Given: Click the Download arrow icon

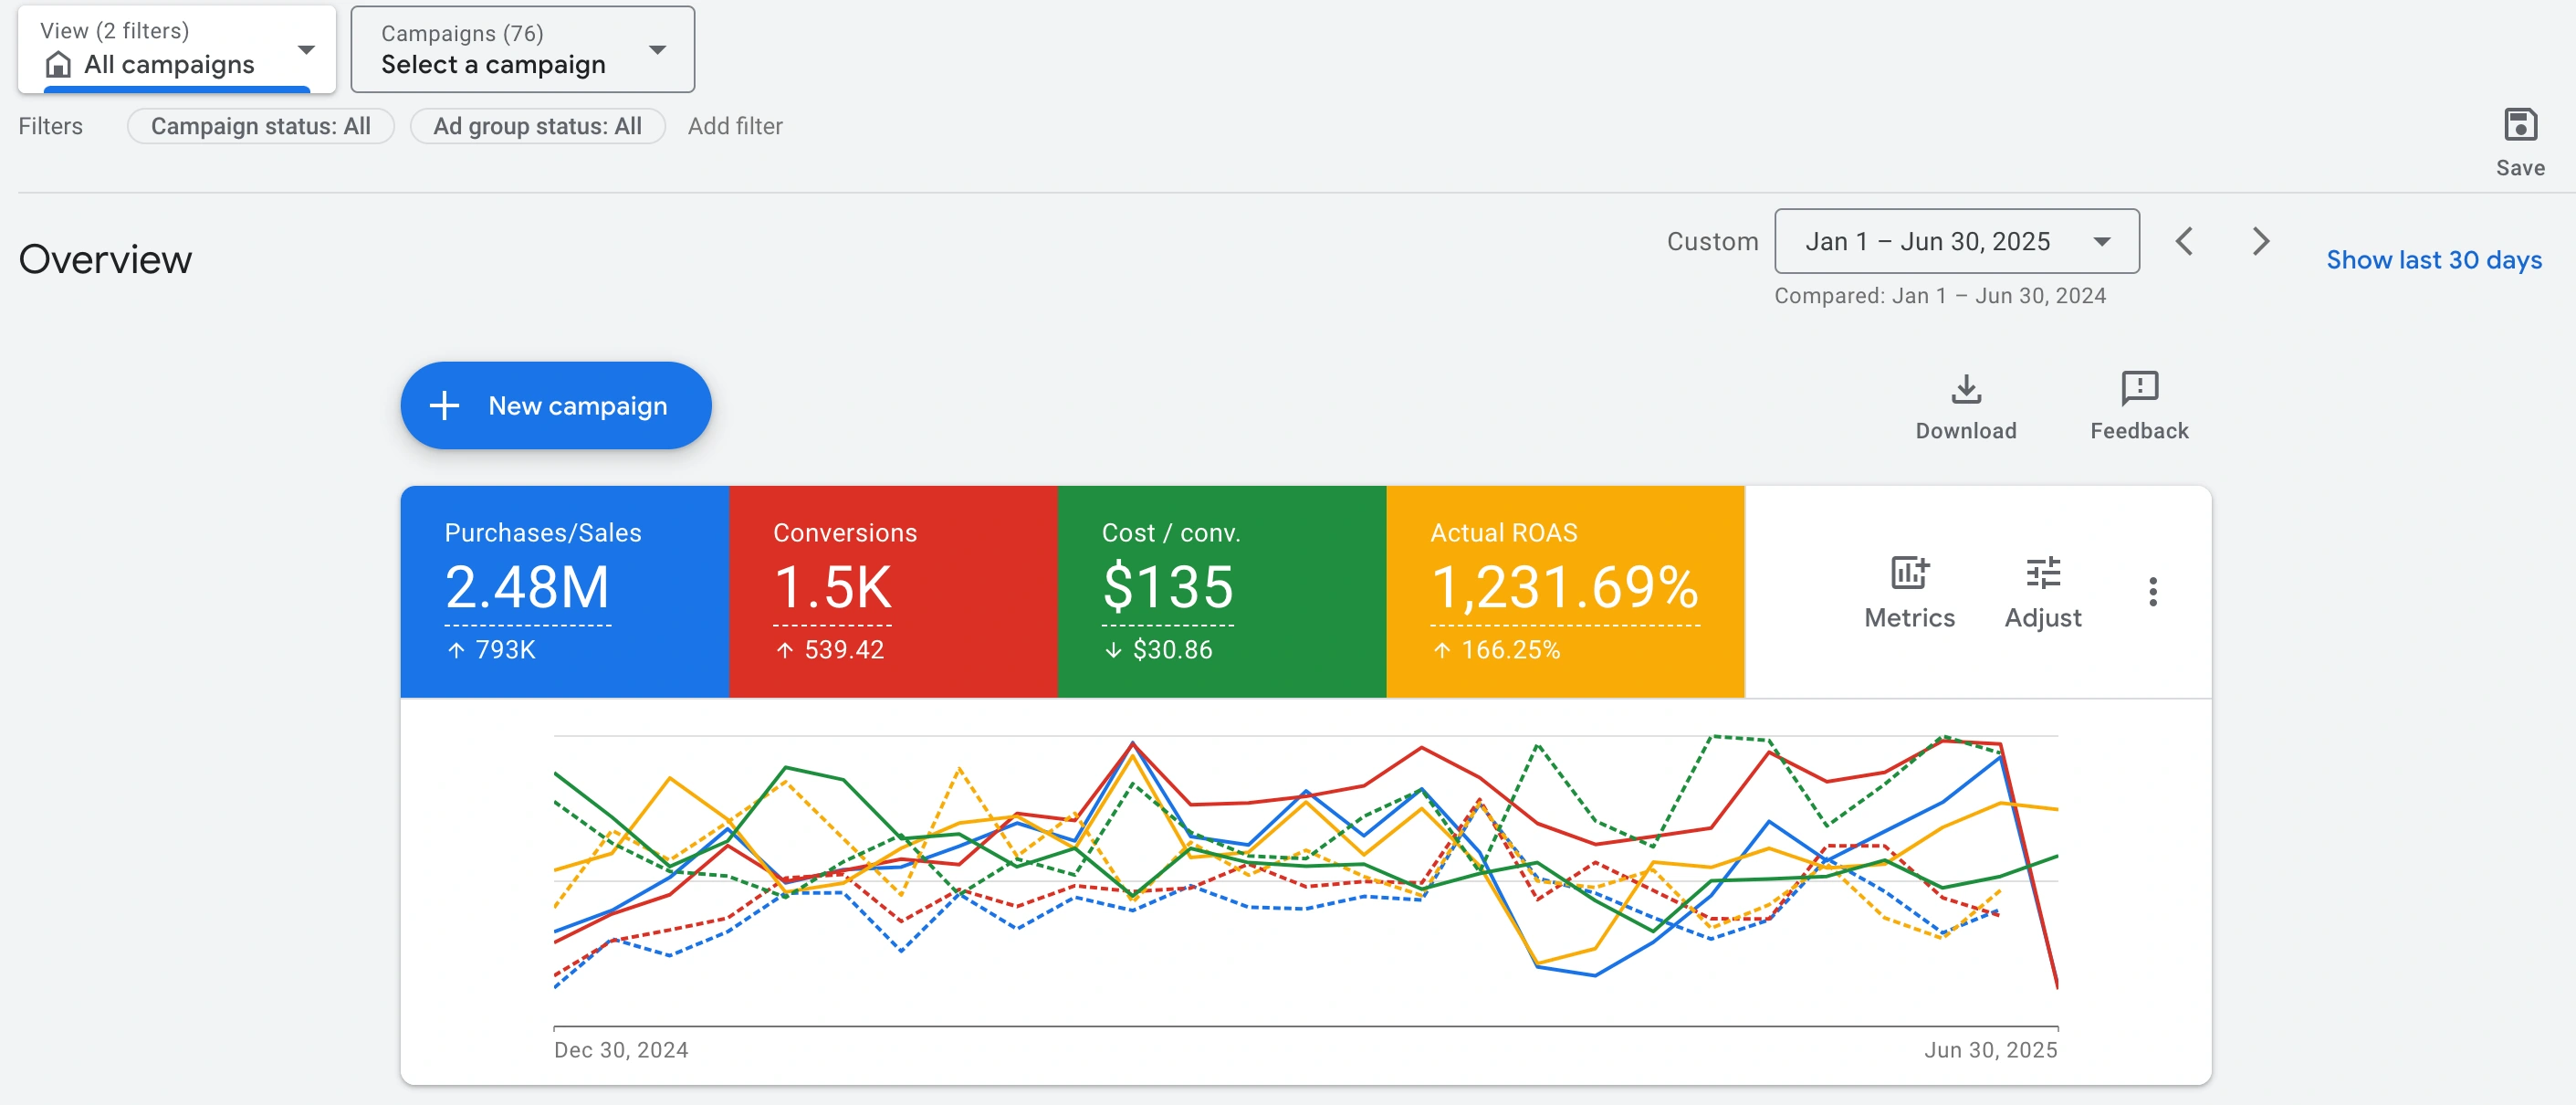Looking at the screenshot, I should (x=1965, y=389).
